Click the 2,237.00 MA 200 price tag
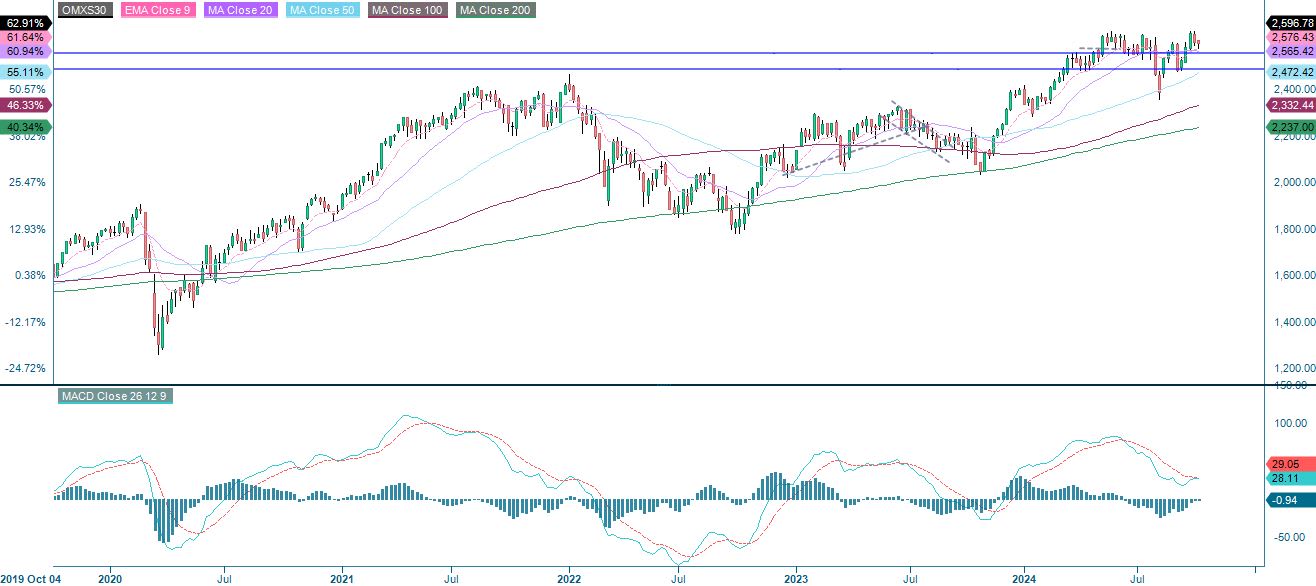Screen dimensions: 1316x586 [x=1289, y=127]
